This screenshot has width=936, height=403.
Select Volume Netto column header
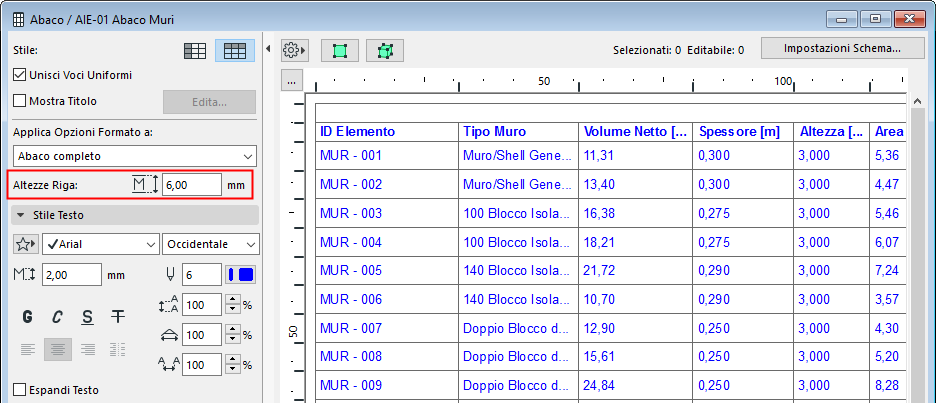pyautogui.click(x=635, y=132)
